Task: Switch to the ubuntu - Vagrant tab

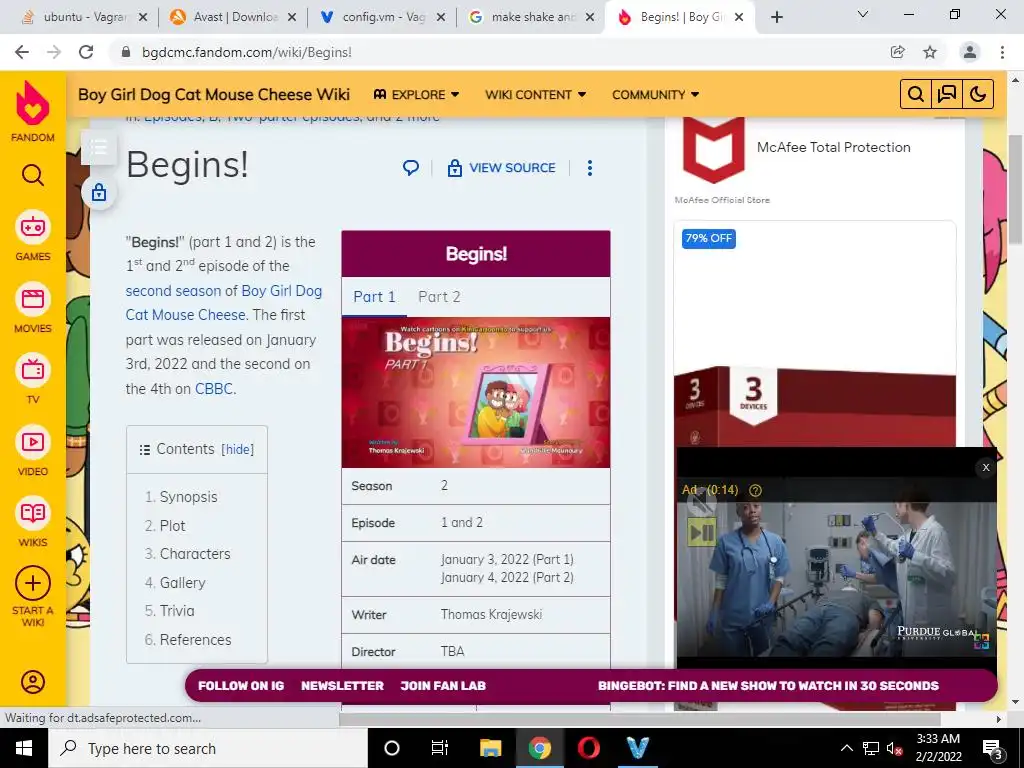Action: [84, 17]
